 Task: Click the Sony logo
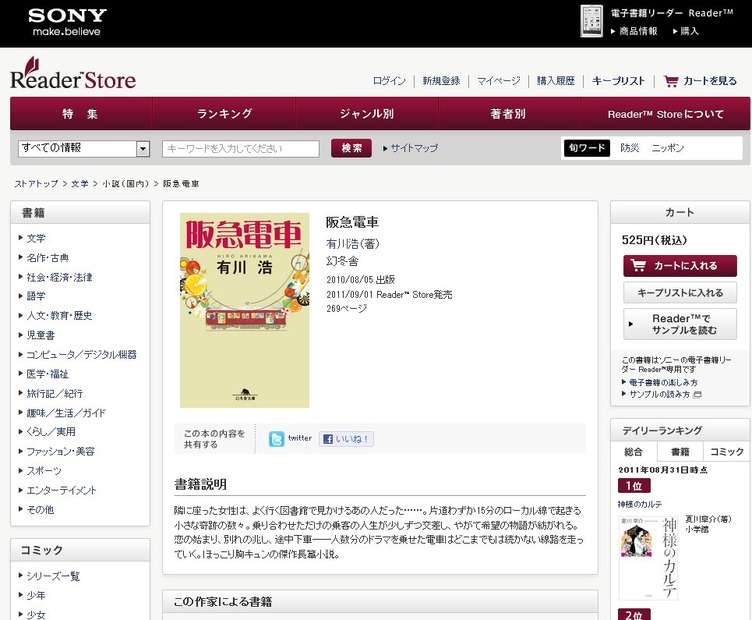click(67, 22)
